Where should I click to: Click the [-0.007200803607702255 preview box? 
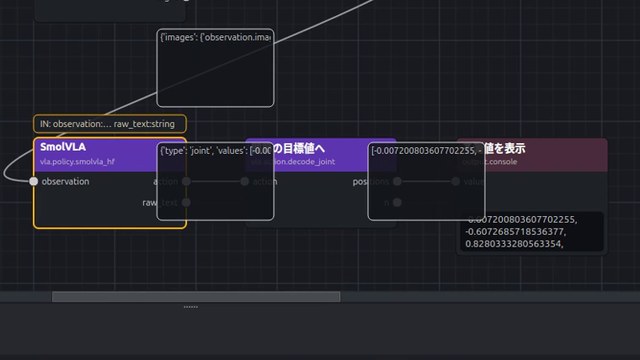[426, 181]
